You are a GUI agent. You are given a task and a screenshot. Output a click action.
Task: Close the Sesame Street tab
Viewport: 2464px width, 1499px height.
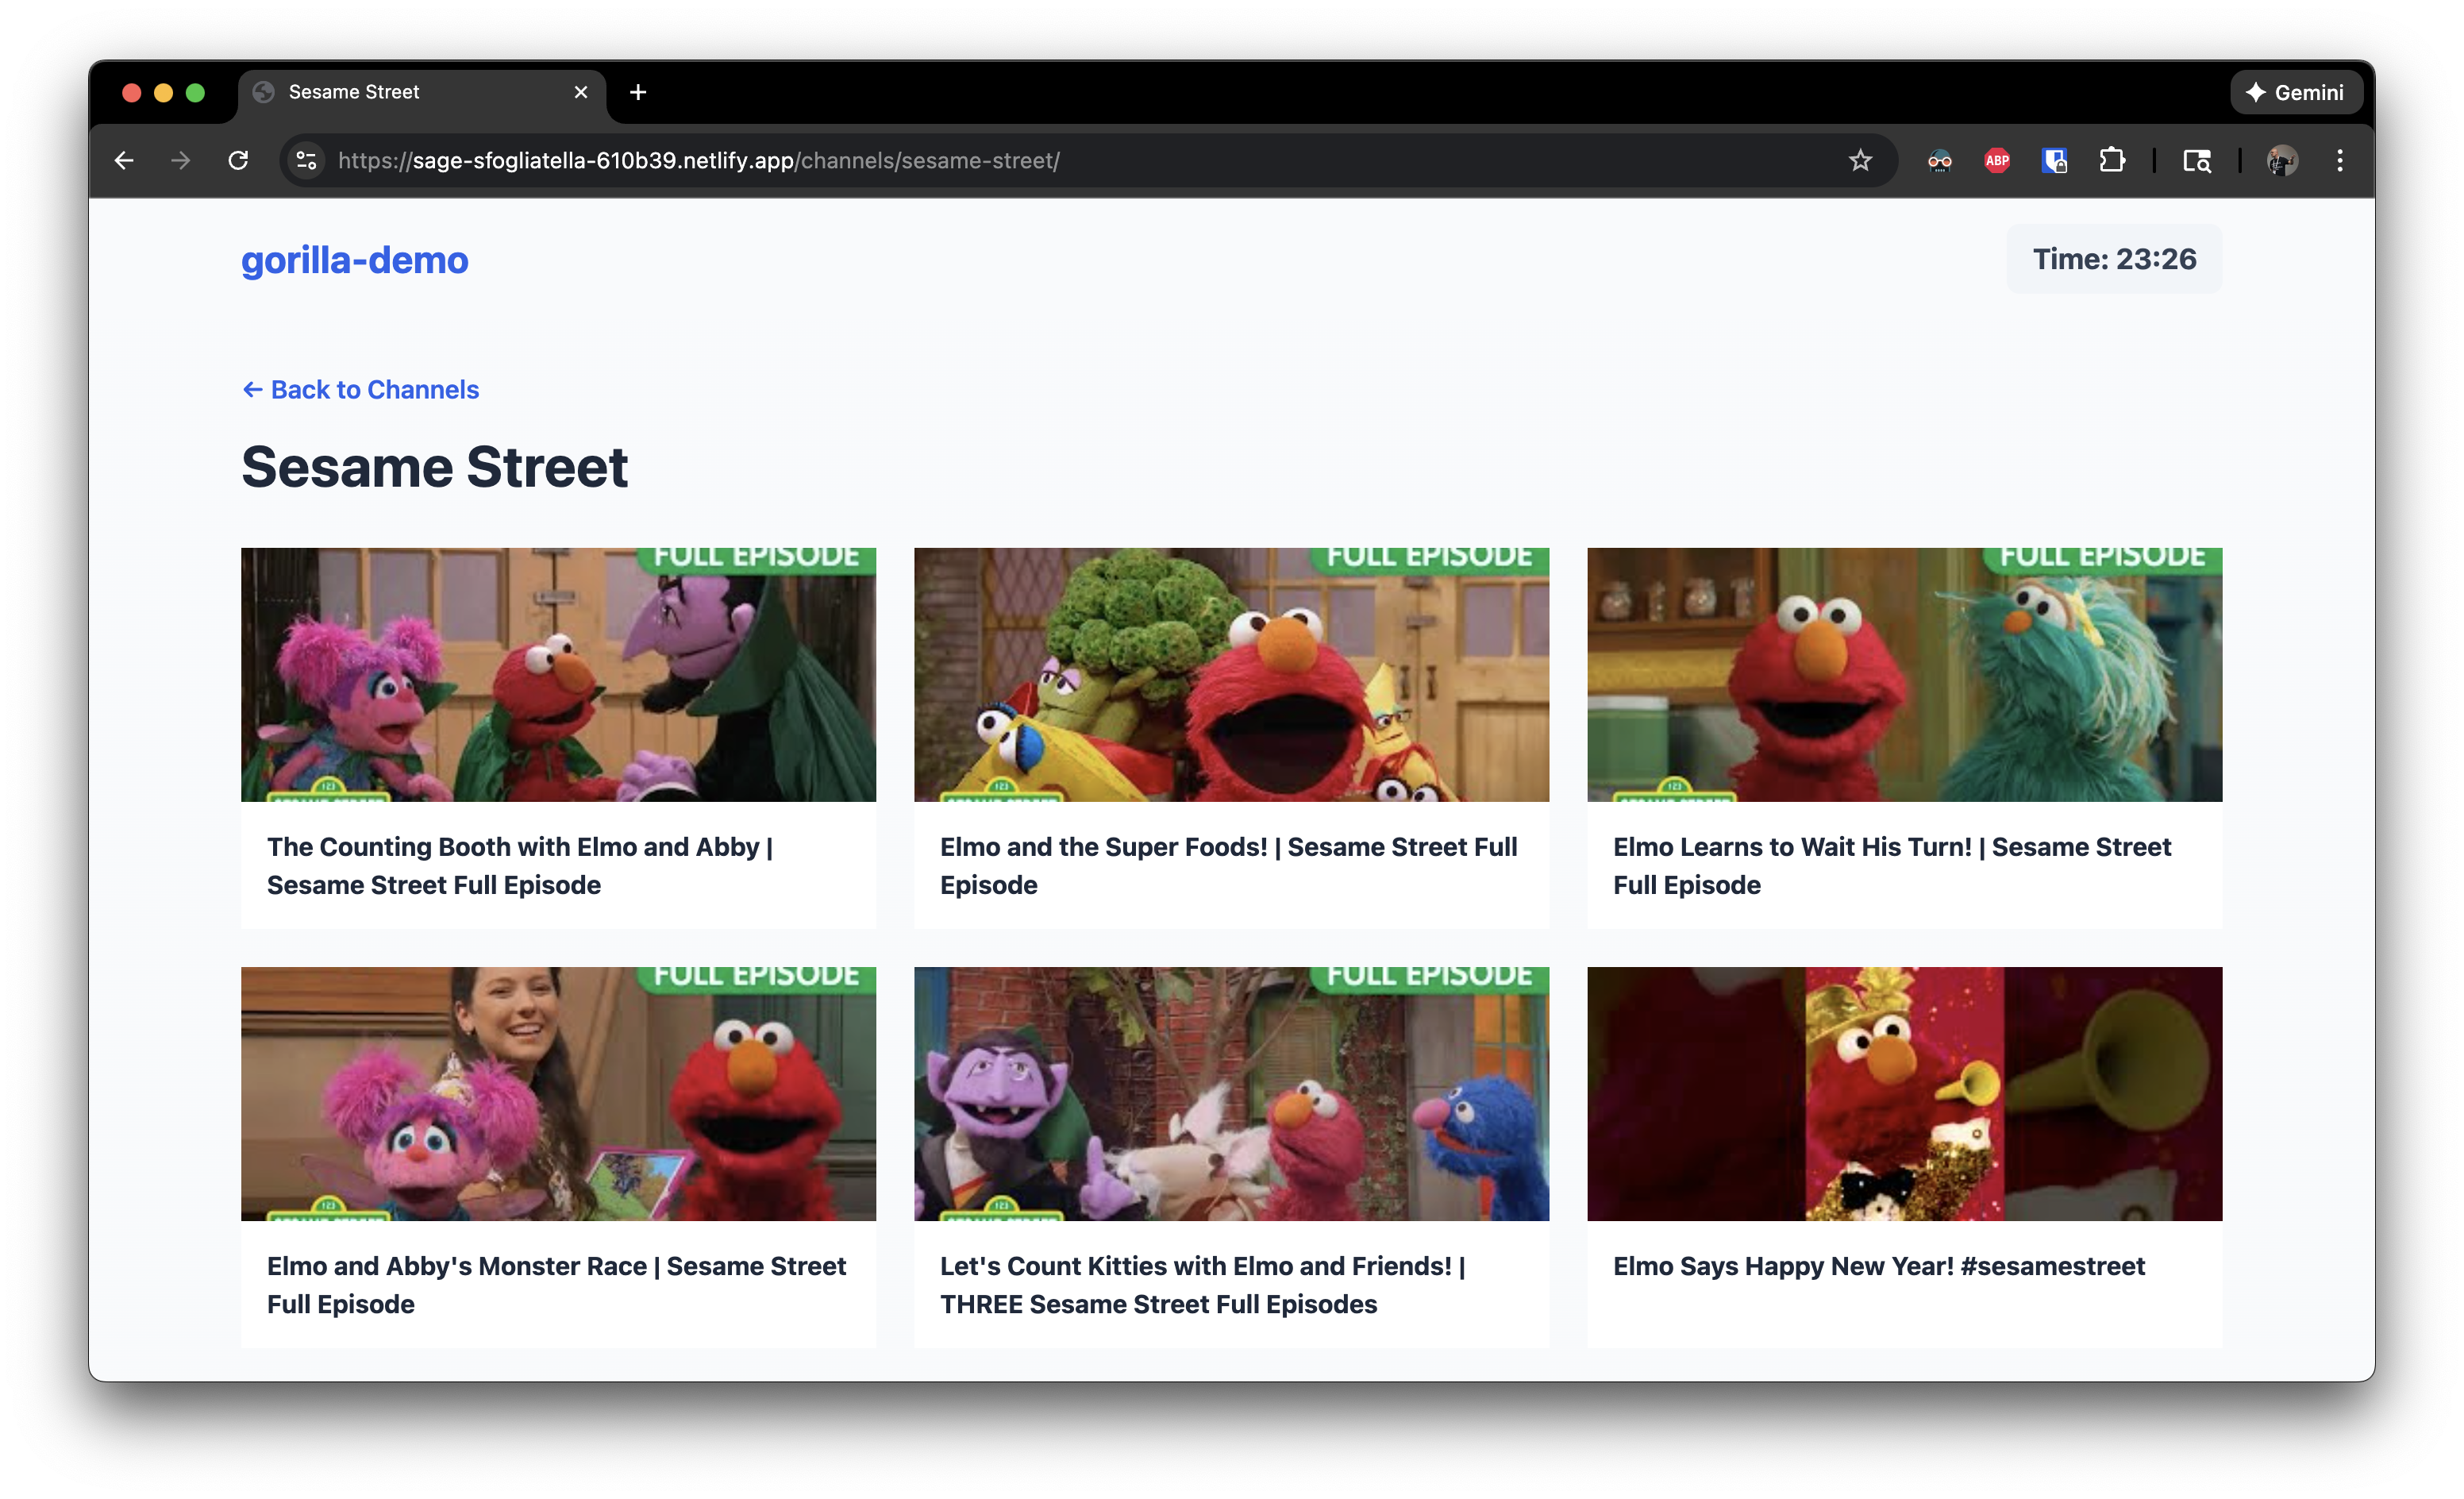[581, 92]
